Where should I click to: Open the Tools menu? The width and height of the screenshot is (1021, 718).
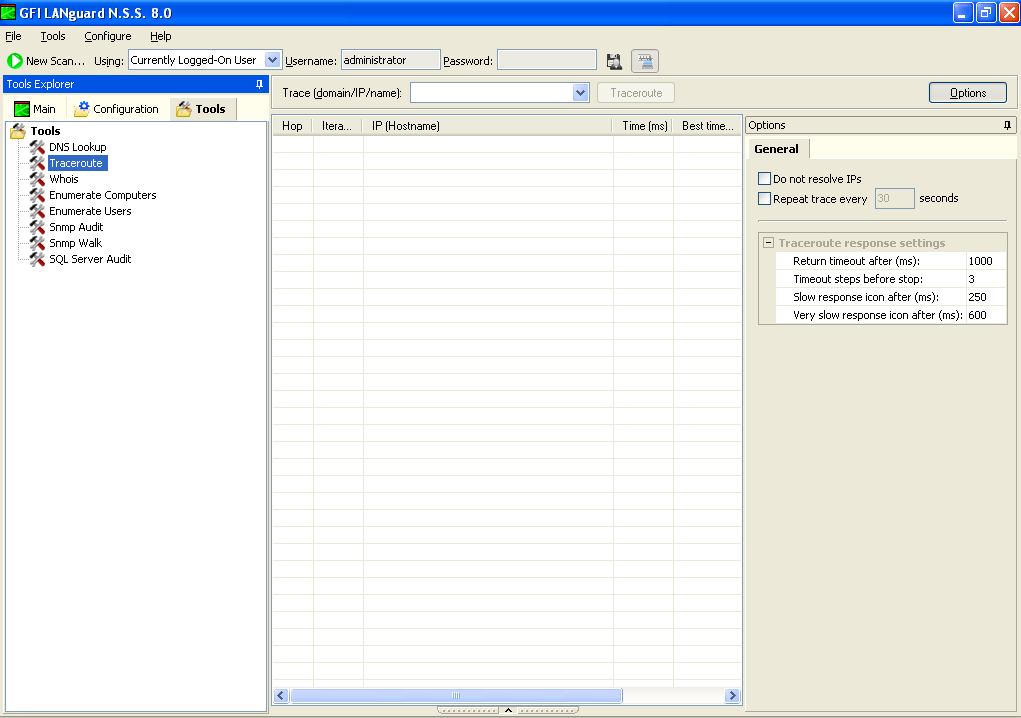53,36
